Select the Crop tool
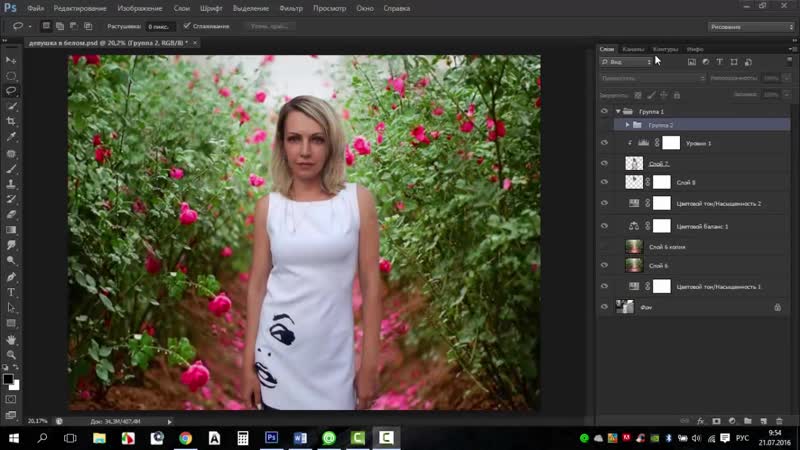800x450 pixels. (x=12, y=120)
